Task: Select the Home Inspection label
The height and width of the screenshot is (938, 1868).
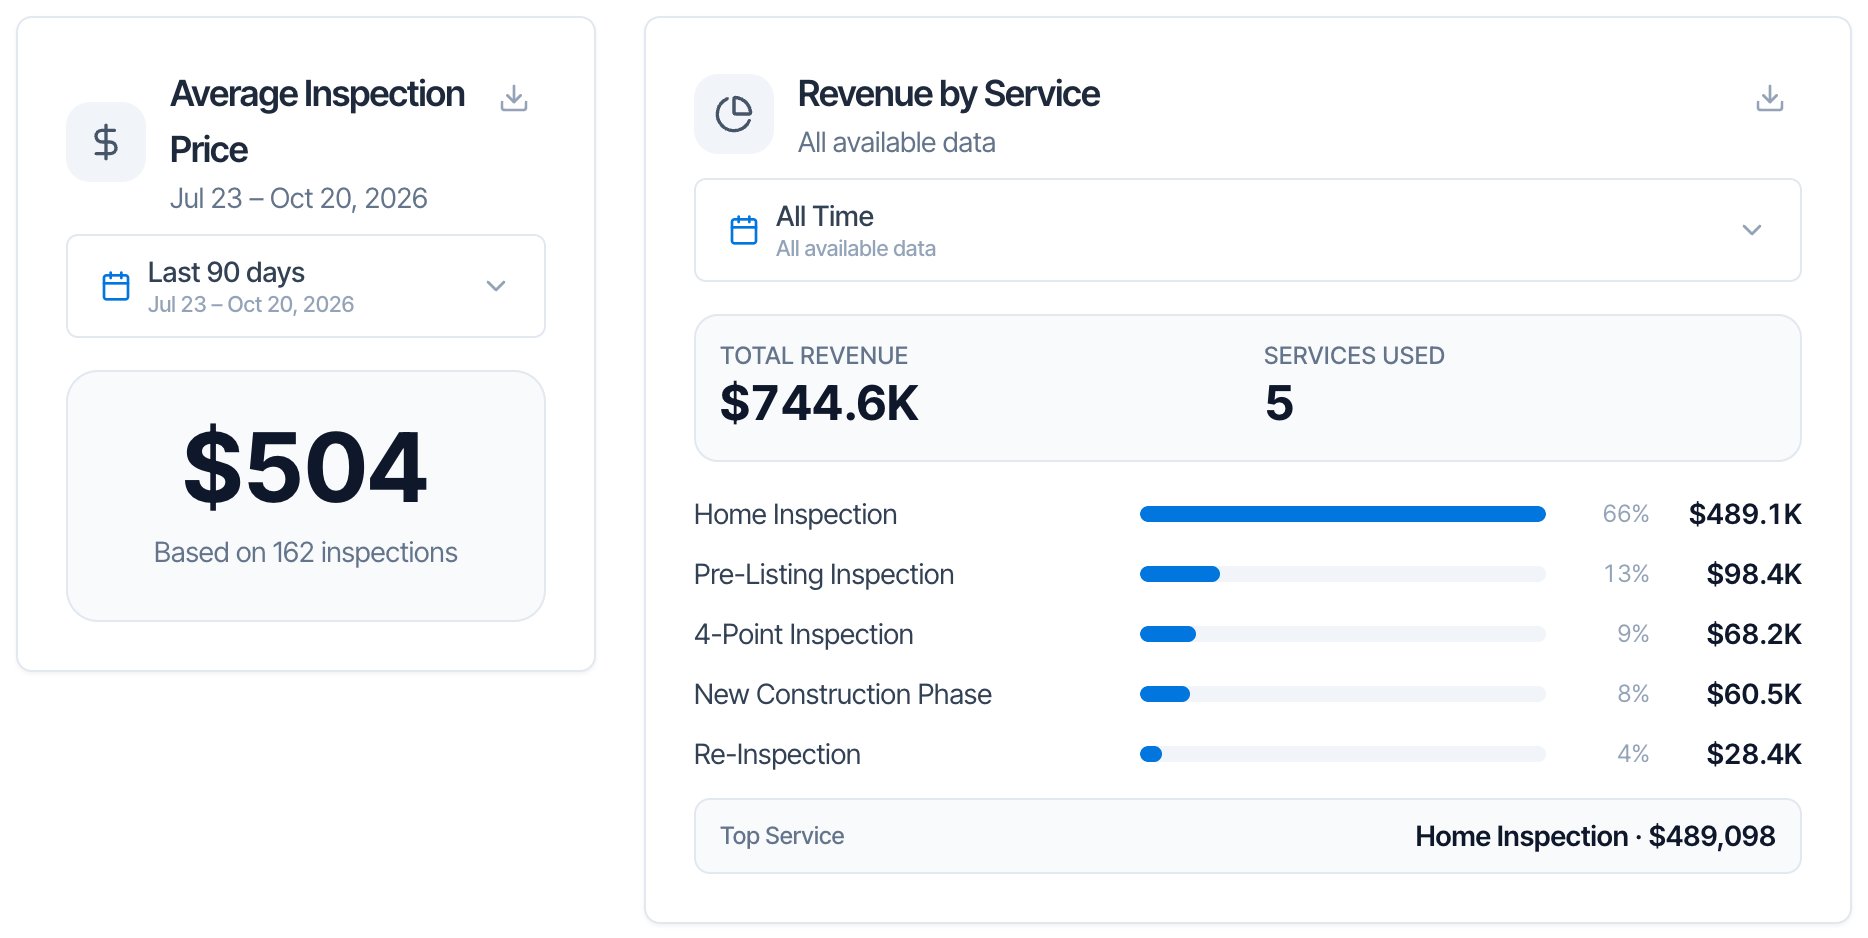Action: 795,514
